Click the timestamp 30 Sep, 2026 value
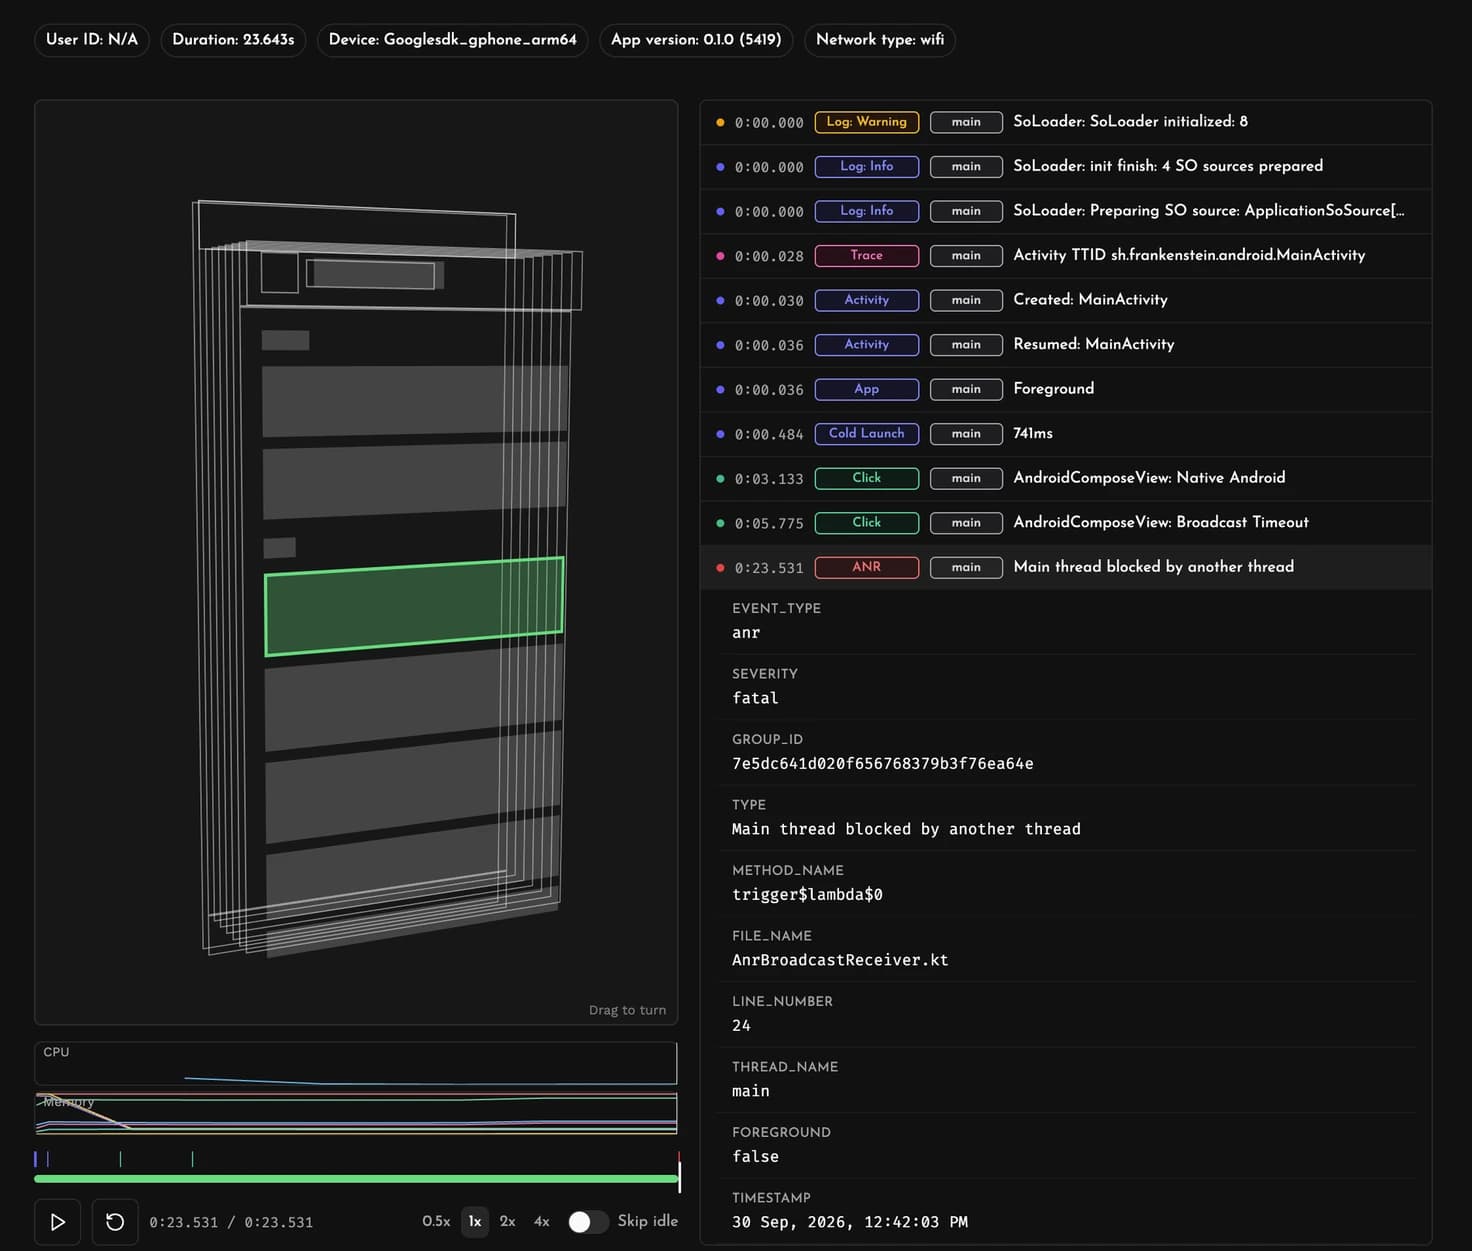 click(850, 1222)
